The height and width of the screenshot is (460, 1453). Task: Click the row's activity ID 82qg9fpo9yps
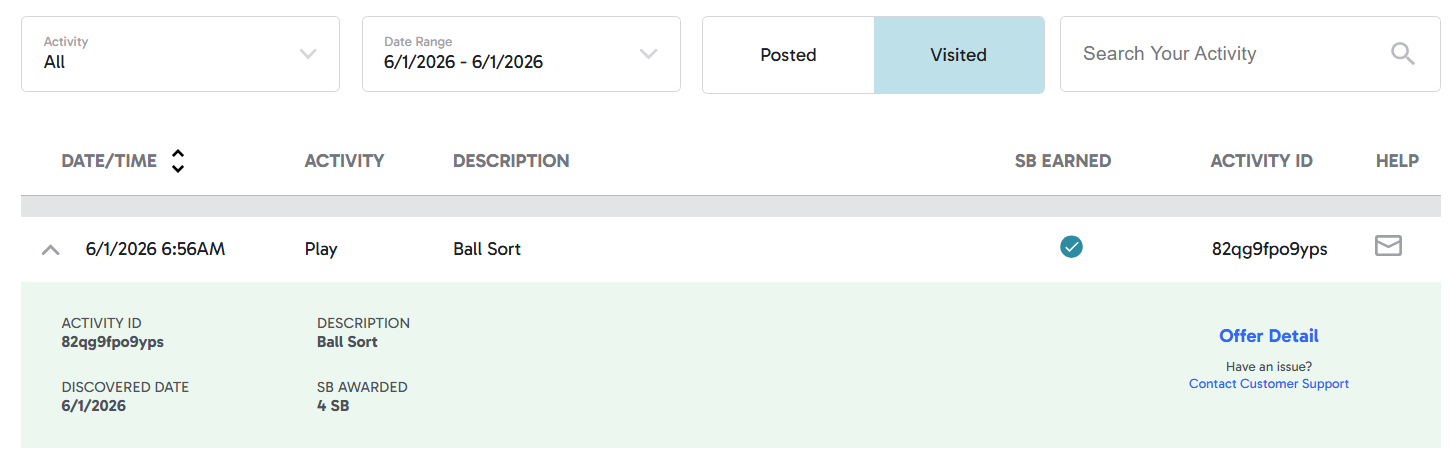pos(1269,249)
